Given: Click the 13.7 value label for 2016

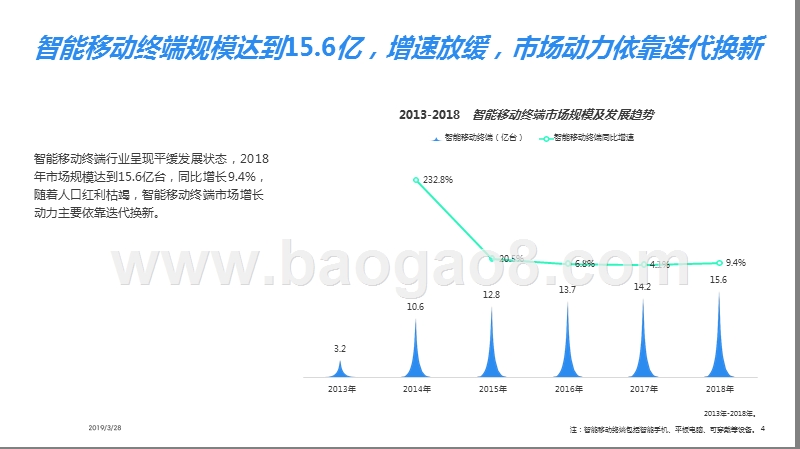Looking at the screenshot, I should coord(567,290).
